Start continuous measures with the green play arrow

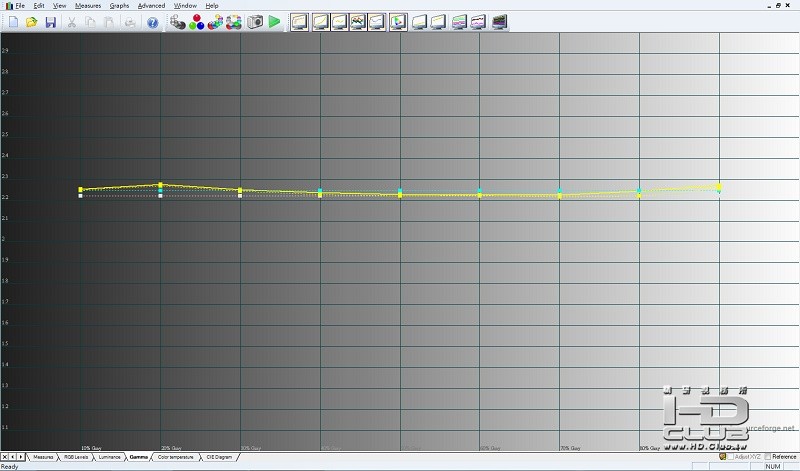[274, 21]
